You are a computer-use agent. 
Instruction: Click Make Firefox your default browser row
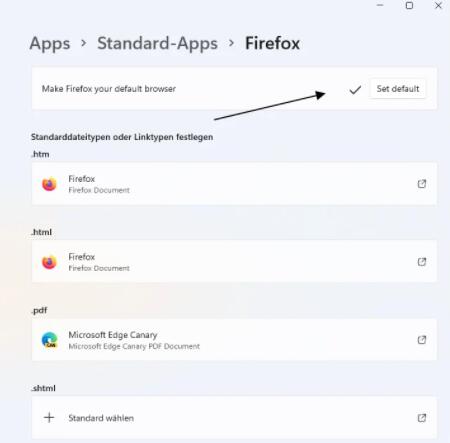tap(234, 88)
